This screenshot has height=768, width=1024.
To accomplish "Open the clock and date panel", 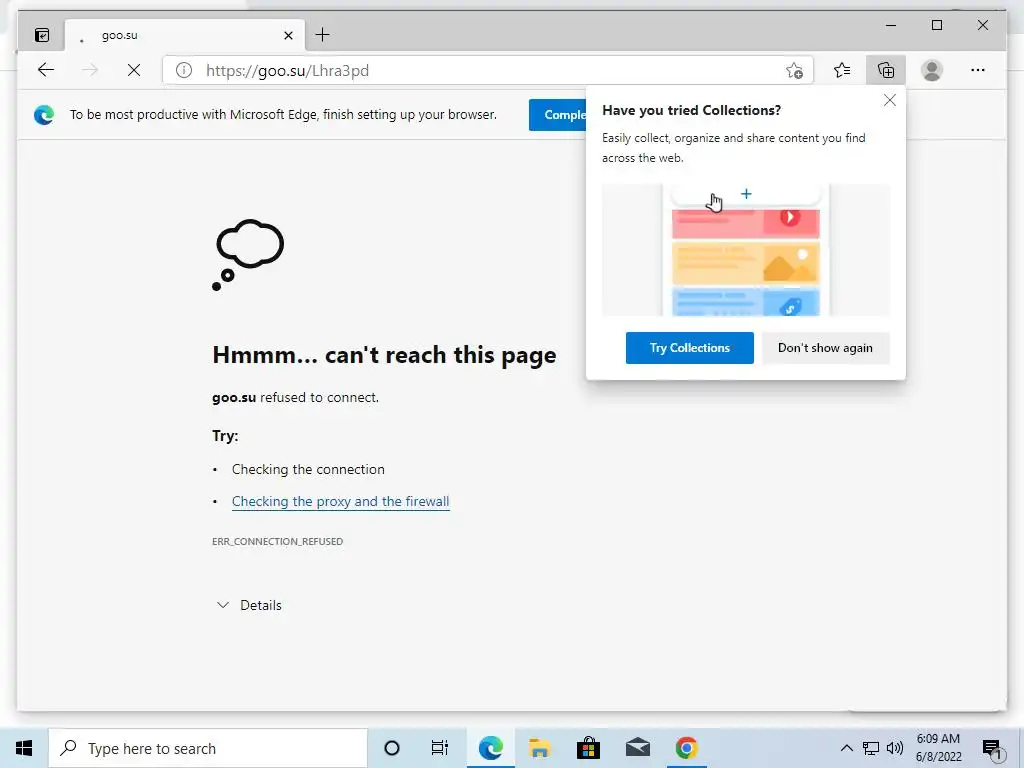I will point(938,748).
